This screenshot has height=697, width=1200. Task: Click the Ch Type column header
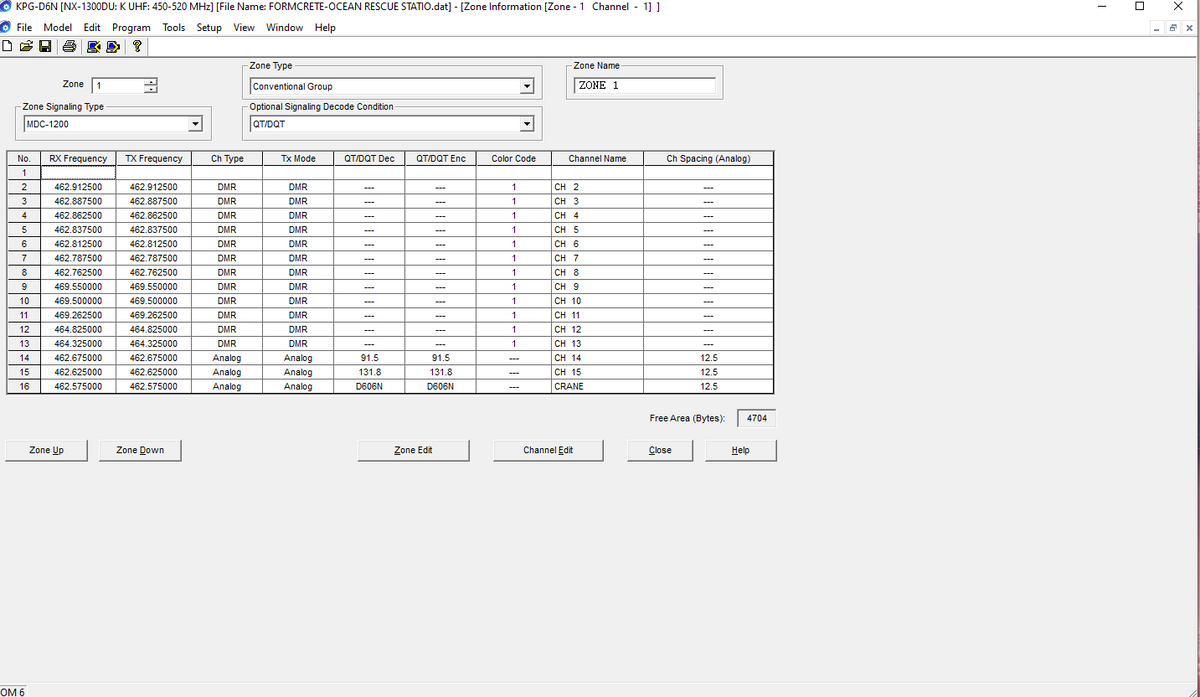tap(227, 159)
